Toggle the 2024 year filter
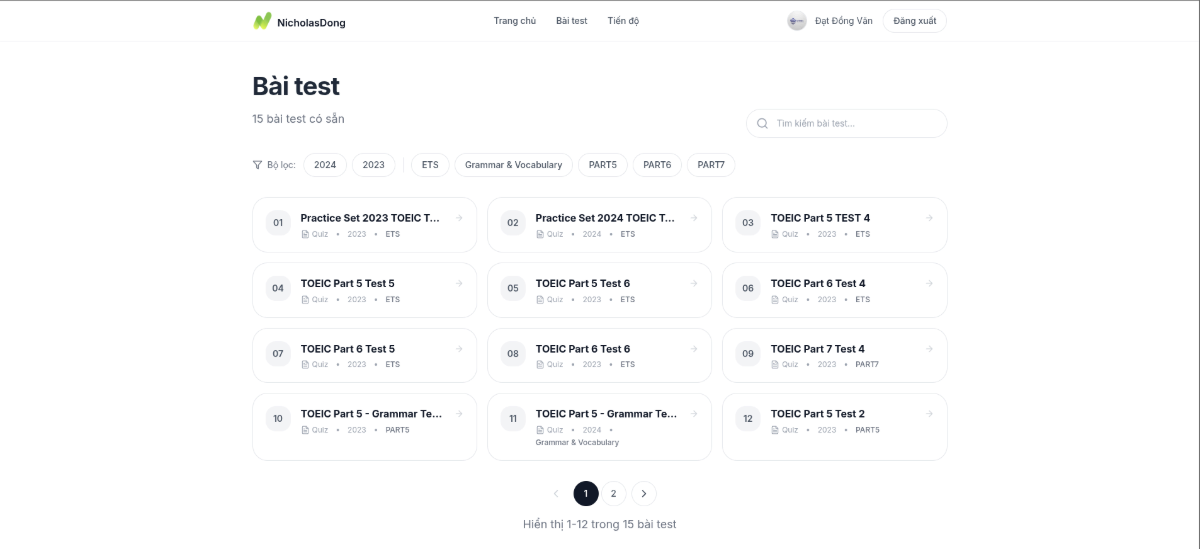Viewport: 1200px width, 549px height. (325, 165)
